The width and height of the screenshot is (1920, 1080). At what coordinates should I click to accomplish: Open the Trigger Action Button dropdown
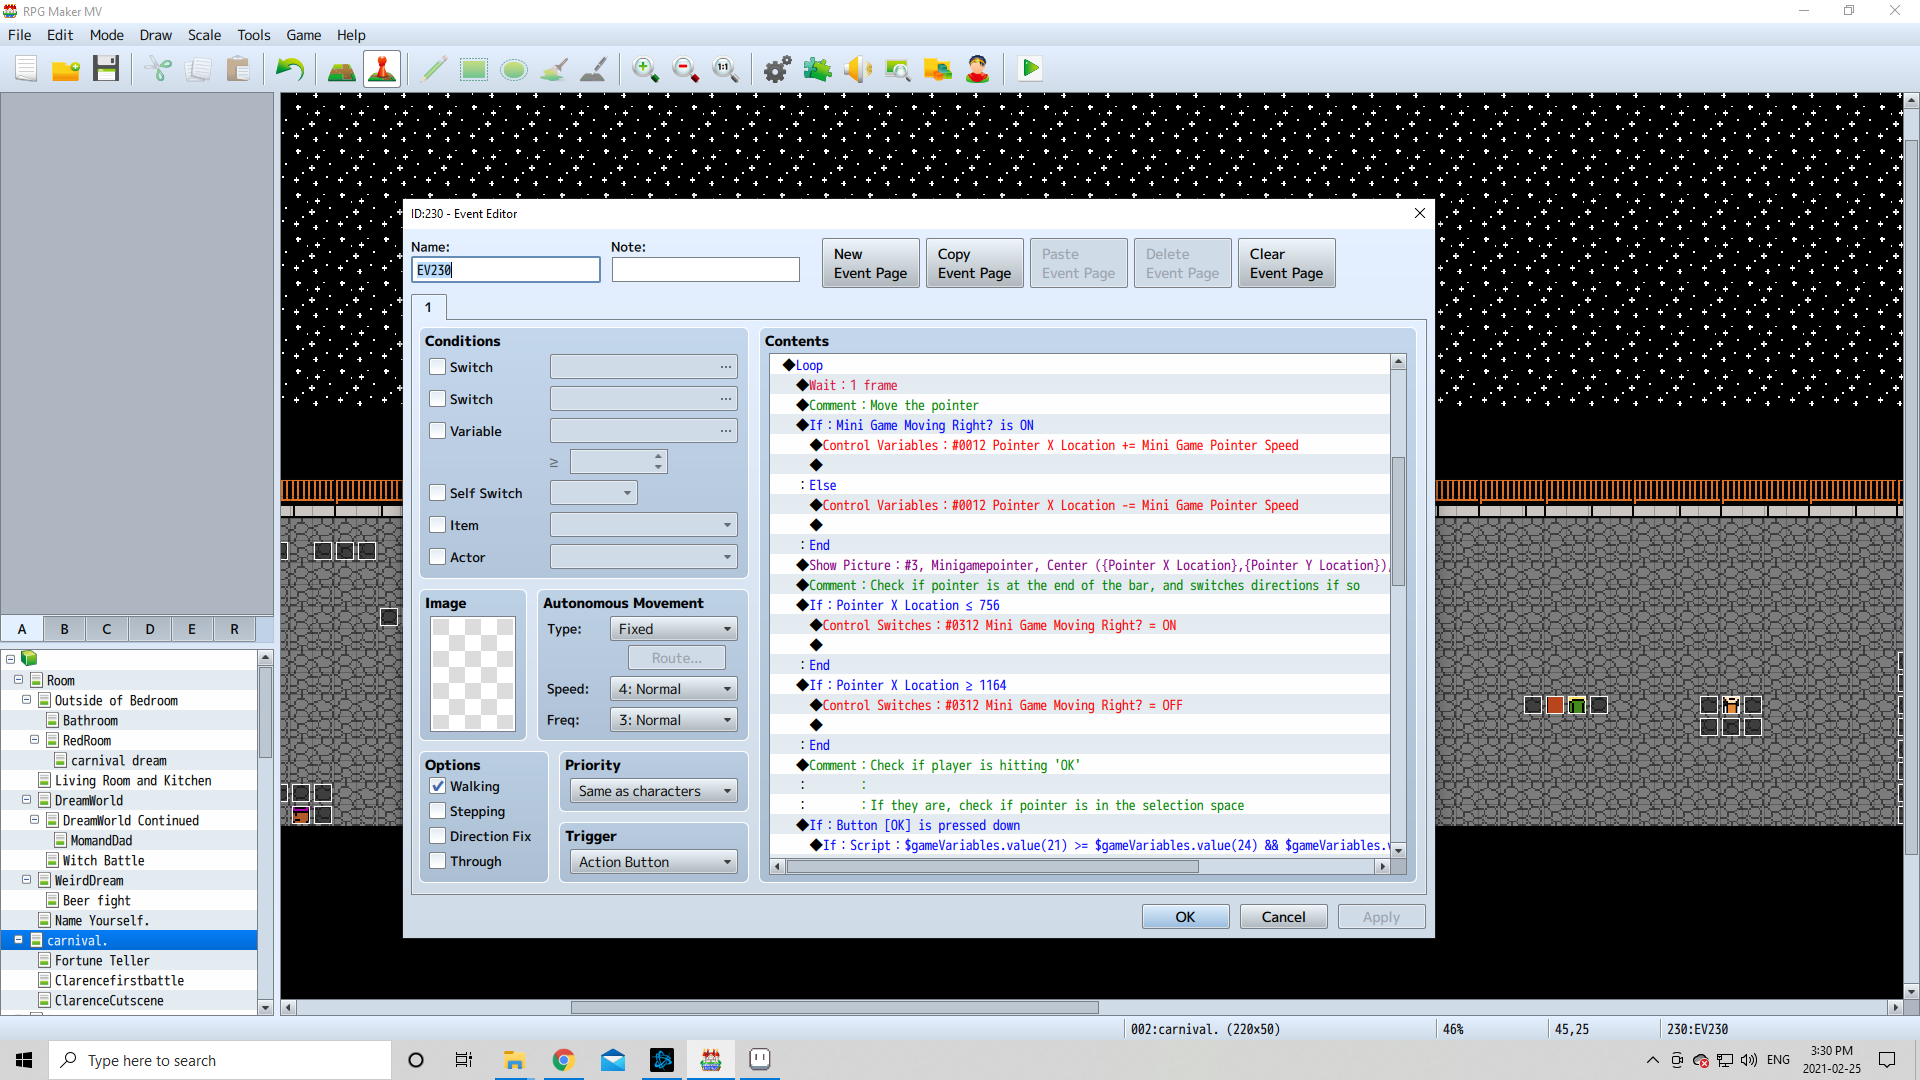(653, 862)
